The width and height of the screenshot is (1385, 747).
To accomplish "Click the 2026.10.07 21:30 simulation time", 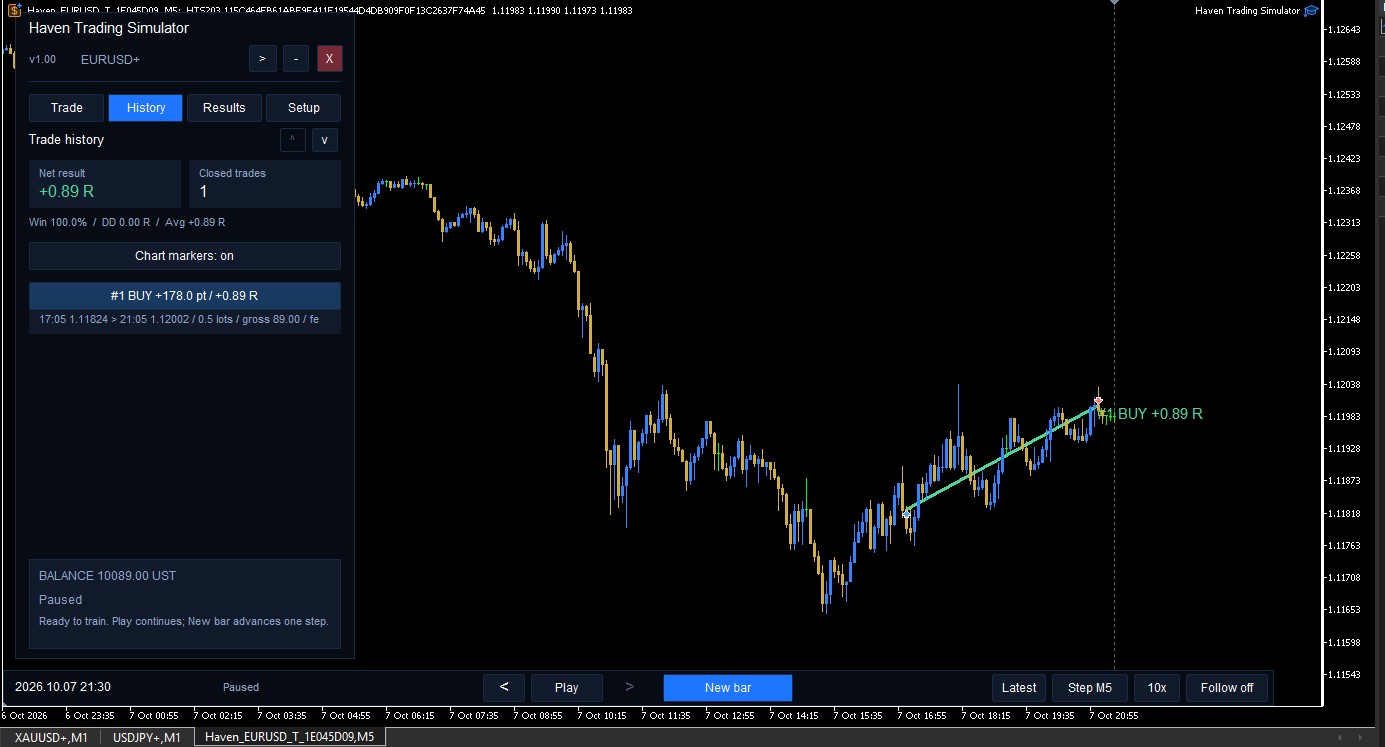I will pyautogui.click(x=63, y=687).
